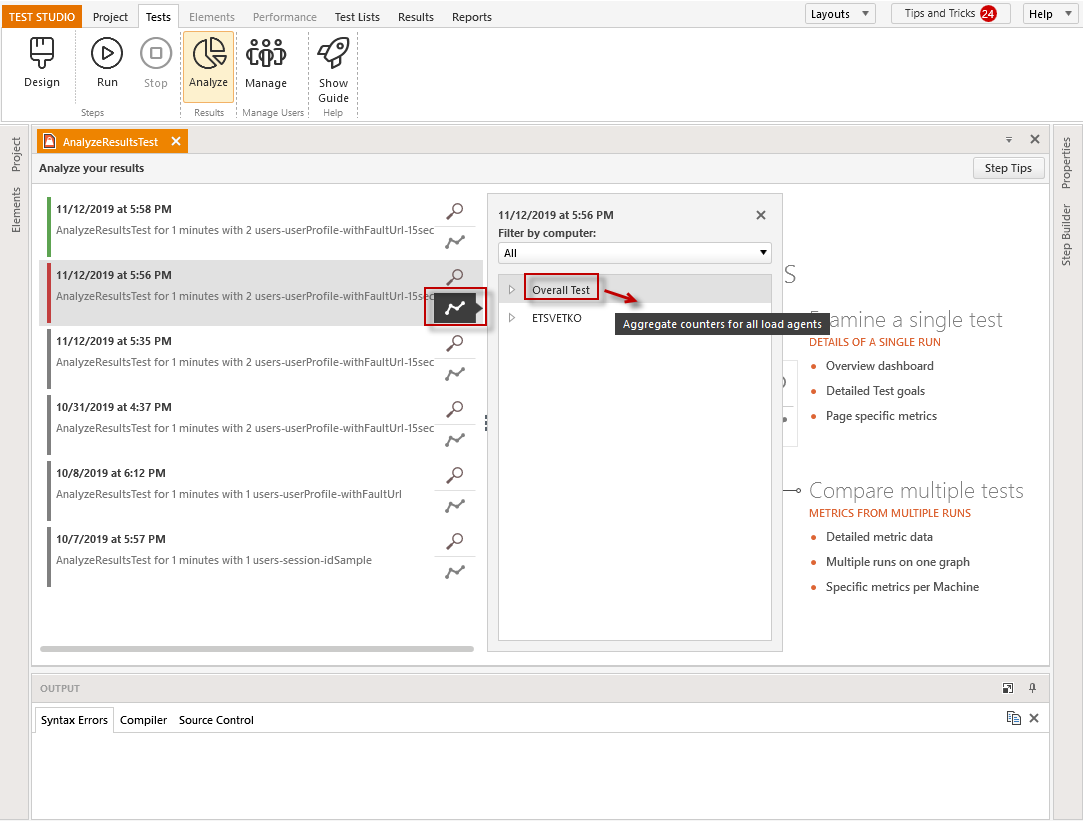The height and width of the screenshot is (821, 1083).
Task: Switch to Syntax Errors output tab
Action: [x=74, y=719]
